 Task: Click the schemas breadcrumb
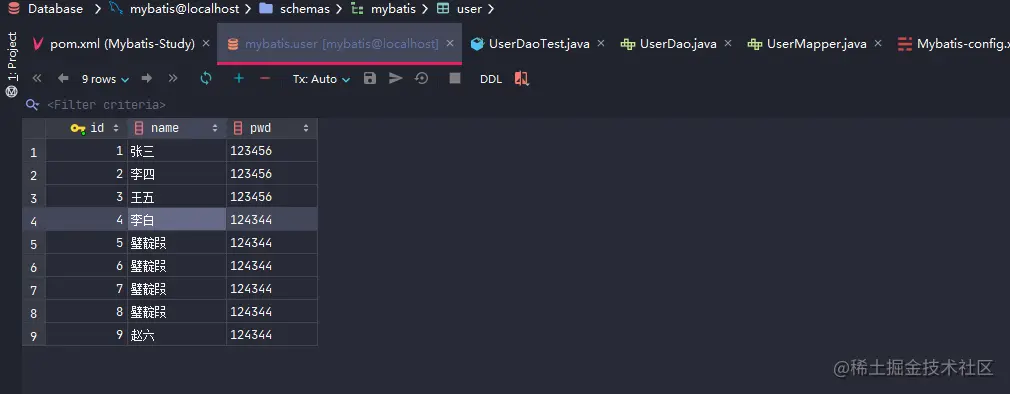point(305,9)
